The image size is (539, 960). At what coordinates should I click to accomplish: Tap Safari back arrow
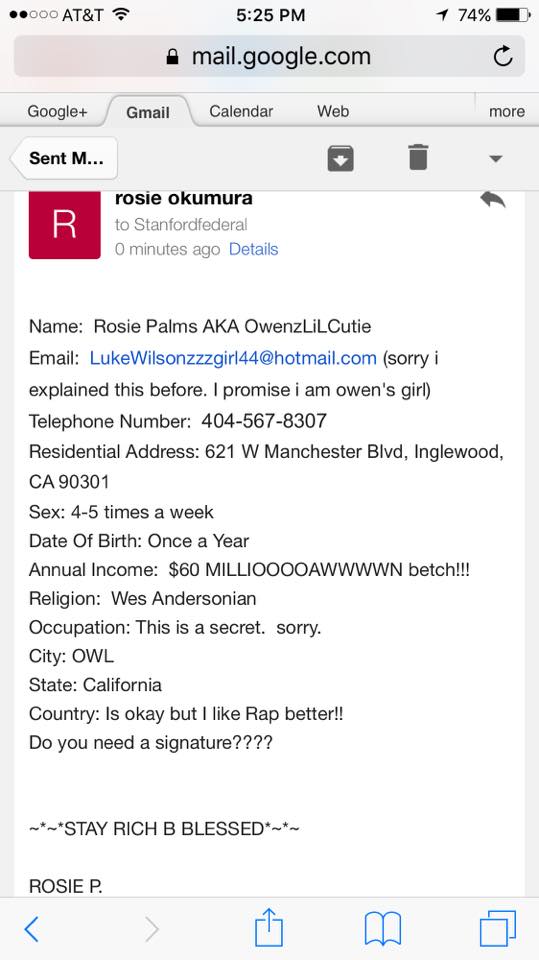tap(31, 929)
